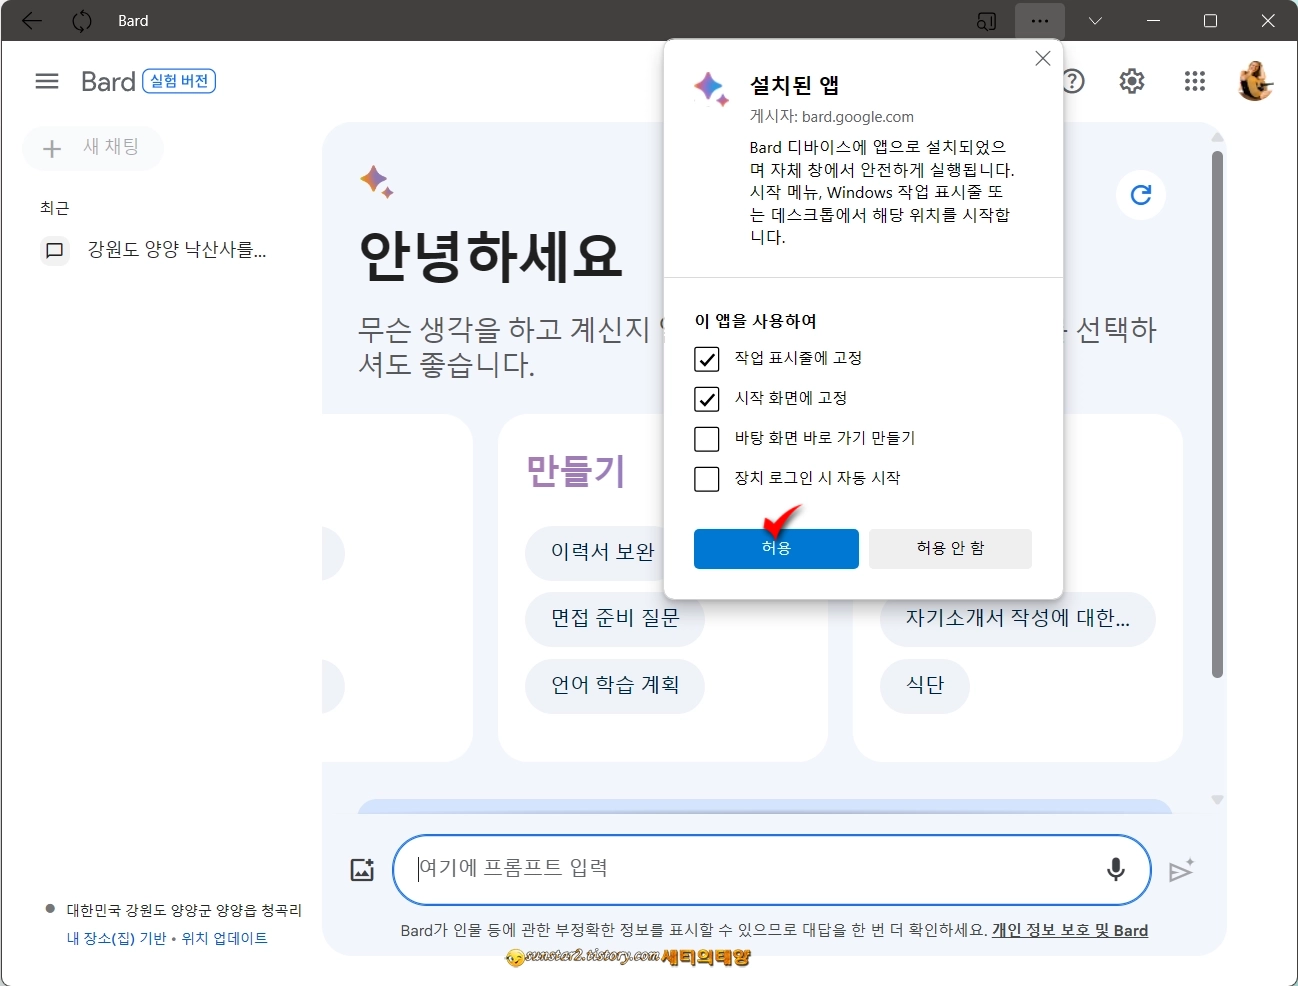
Task: Open the three-dot app menu
Action: pos(1040,20)
